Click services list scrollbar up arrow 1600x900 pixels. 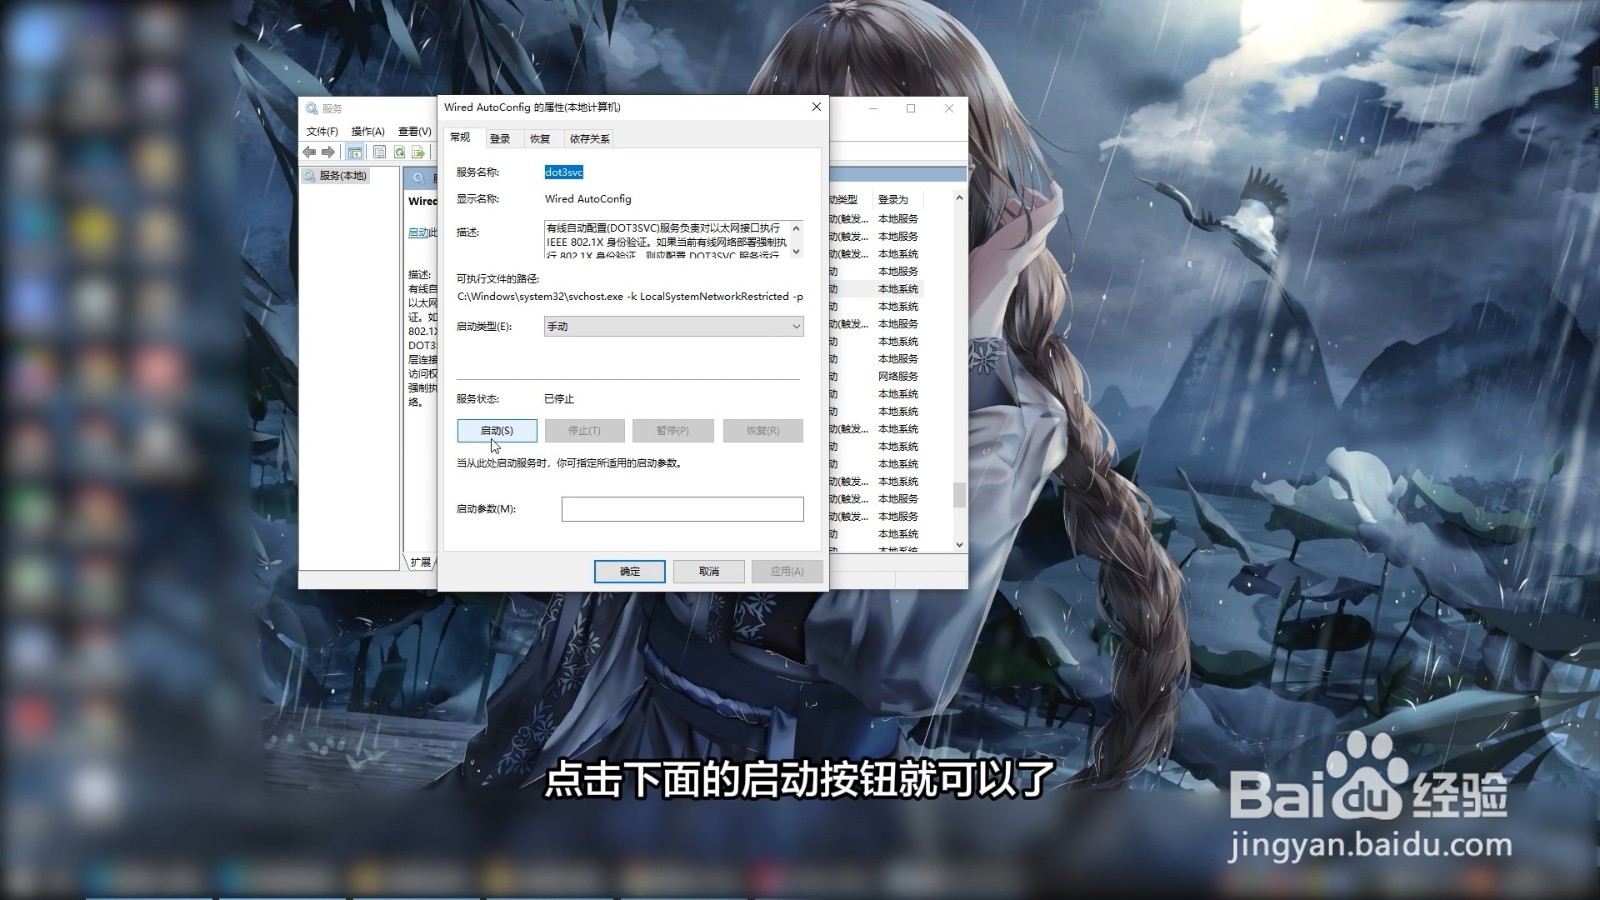(x=959, y=198)
